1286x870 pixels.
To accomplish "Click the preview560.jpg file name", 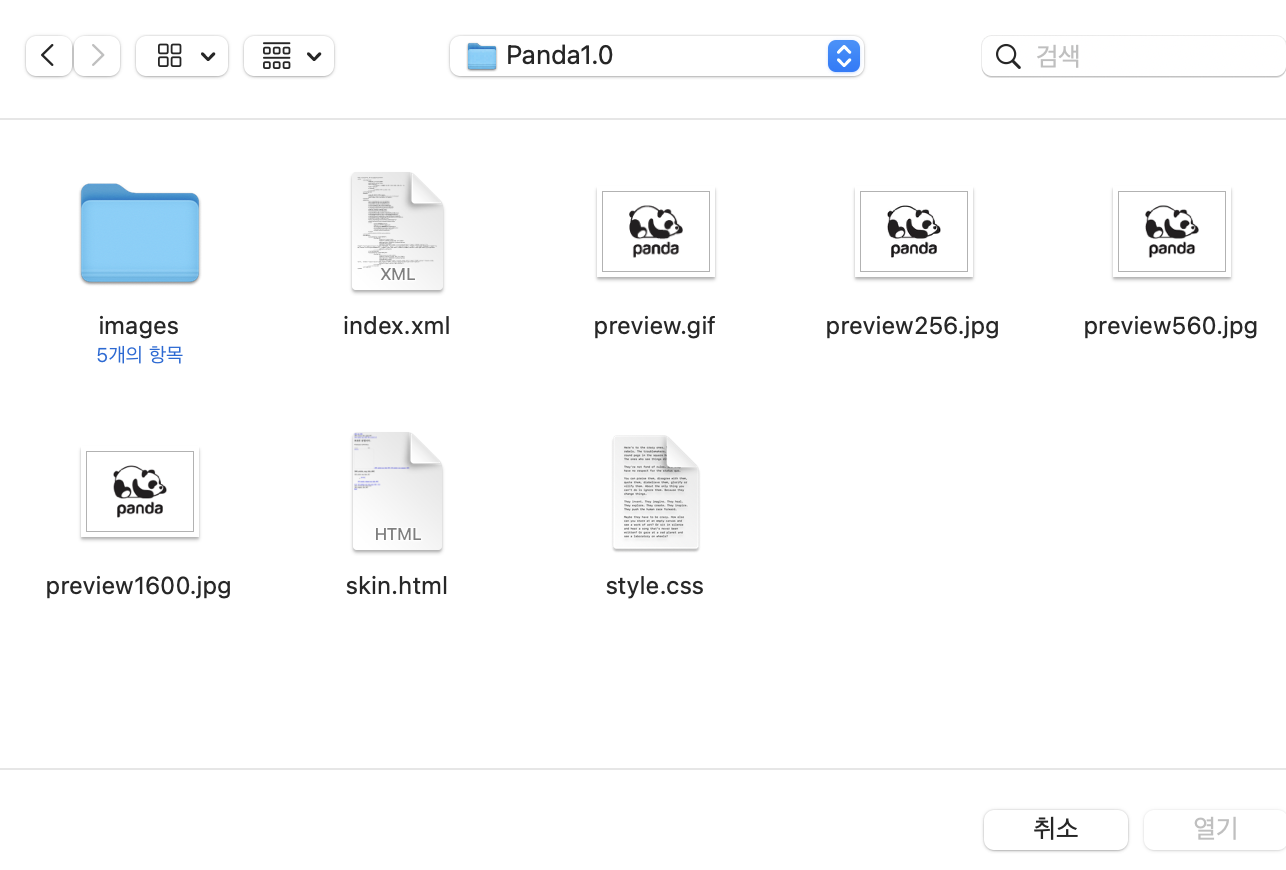I will pos(1171,326).
